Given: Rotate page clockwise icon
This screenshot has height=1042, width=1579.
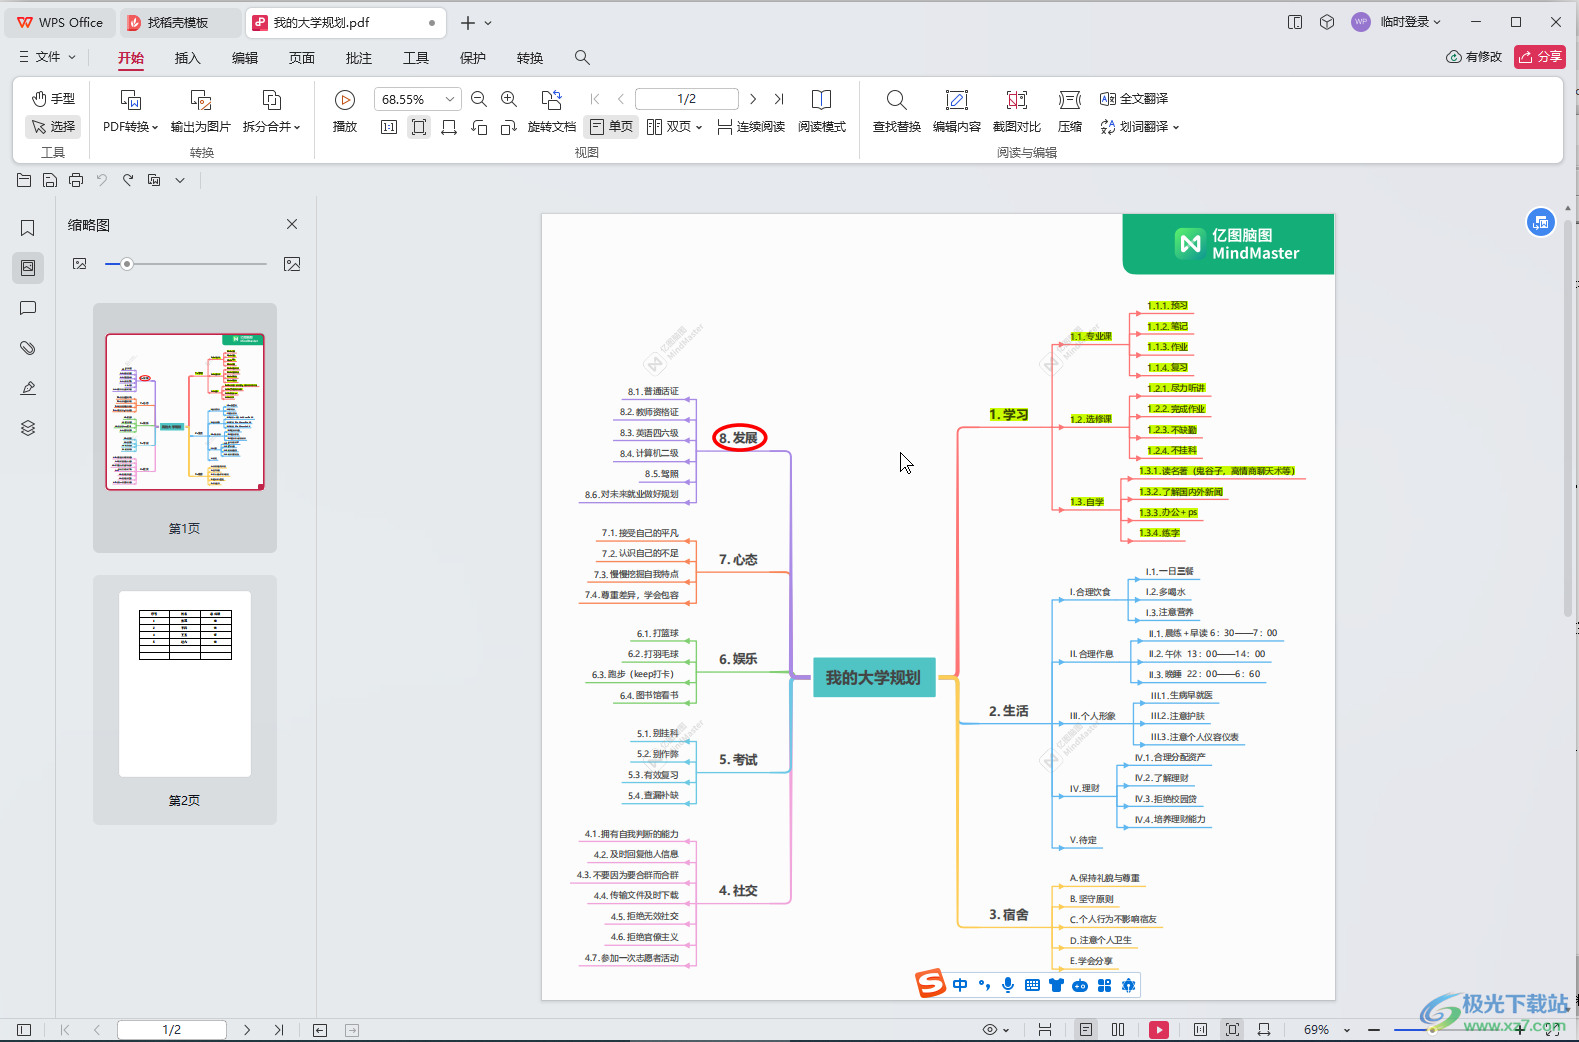Looking at the screenshot, I should pyautogui.click(x=509, y=127).
